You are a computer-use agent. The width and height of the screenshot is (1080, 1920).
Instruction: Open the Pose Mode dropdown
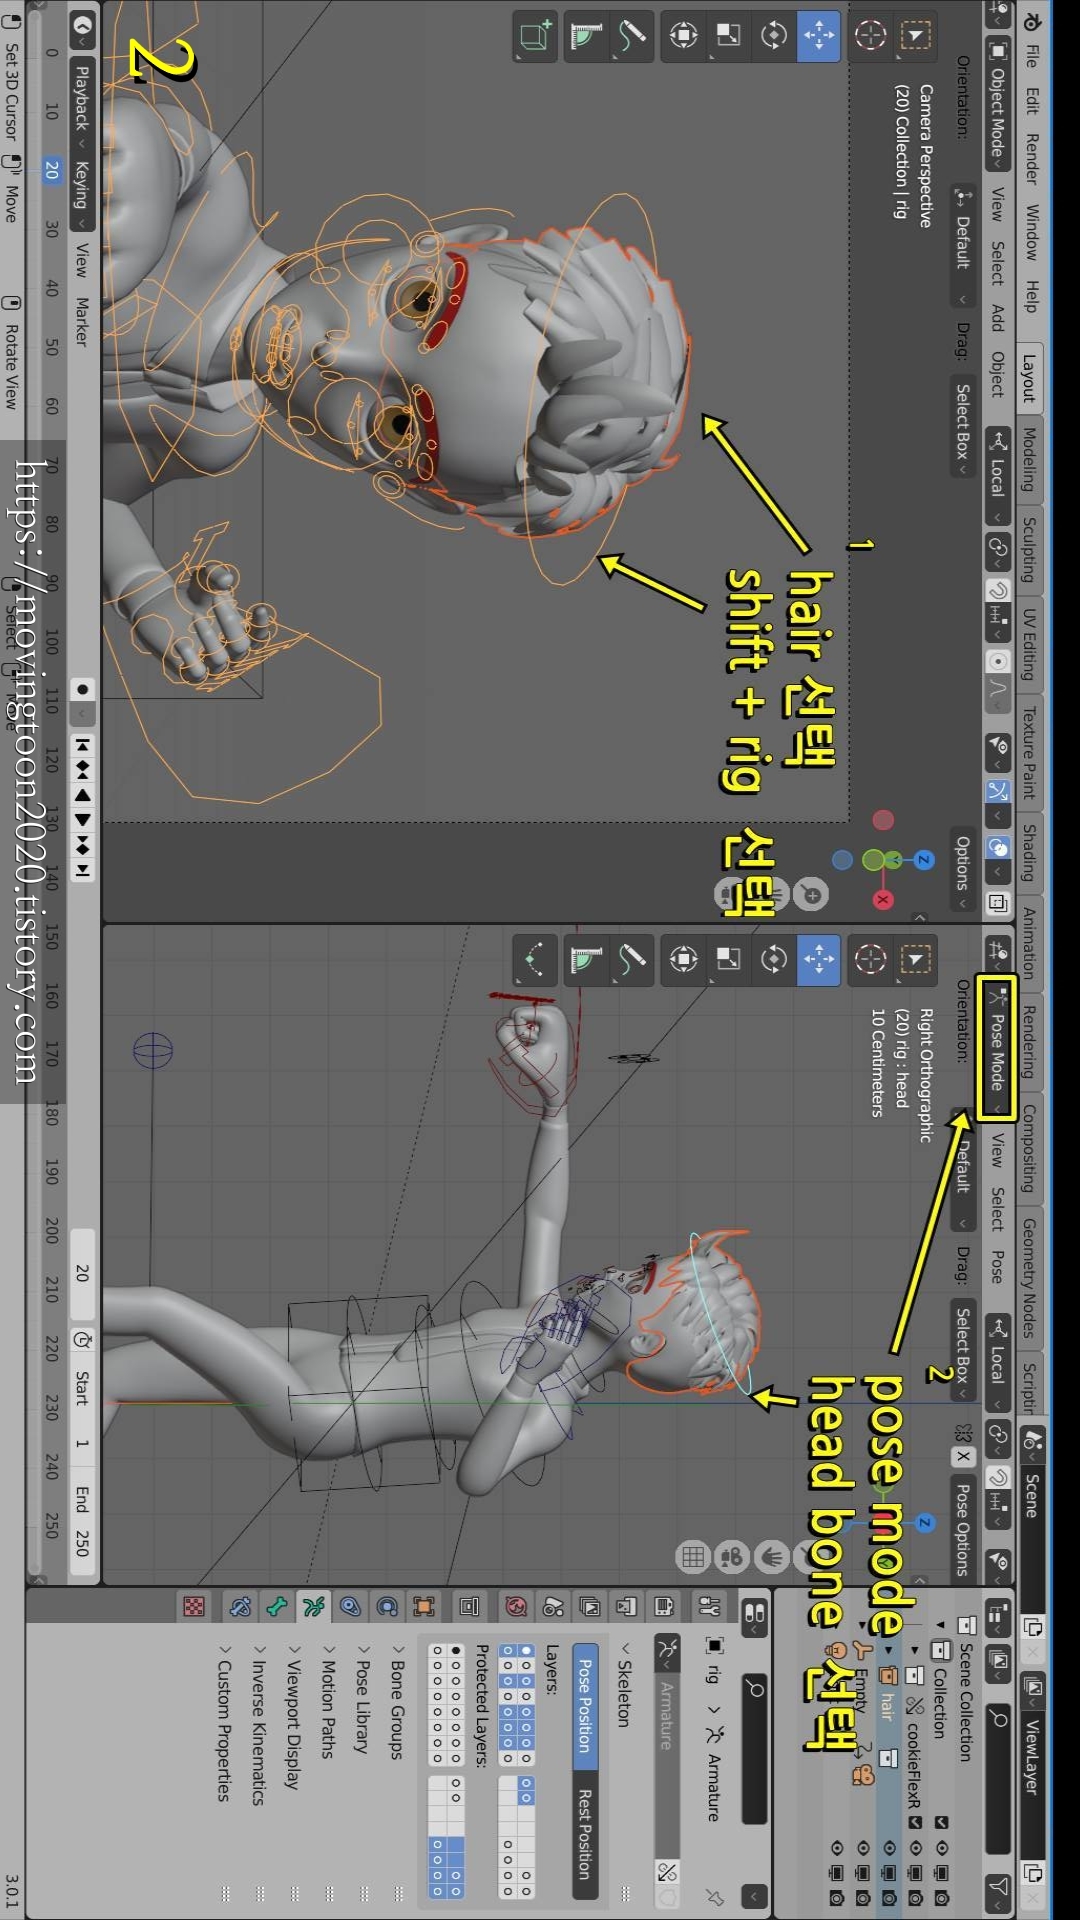(997, 1048)
